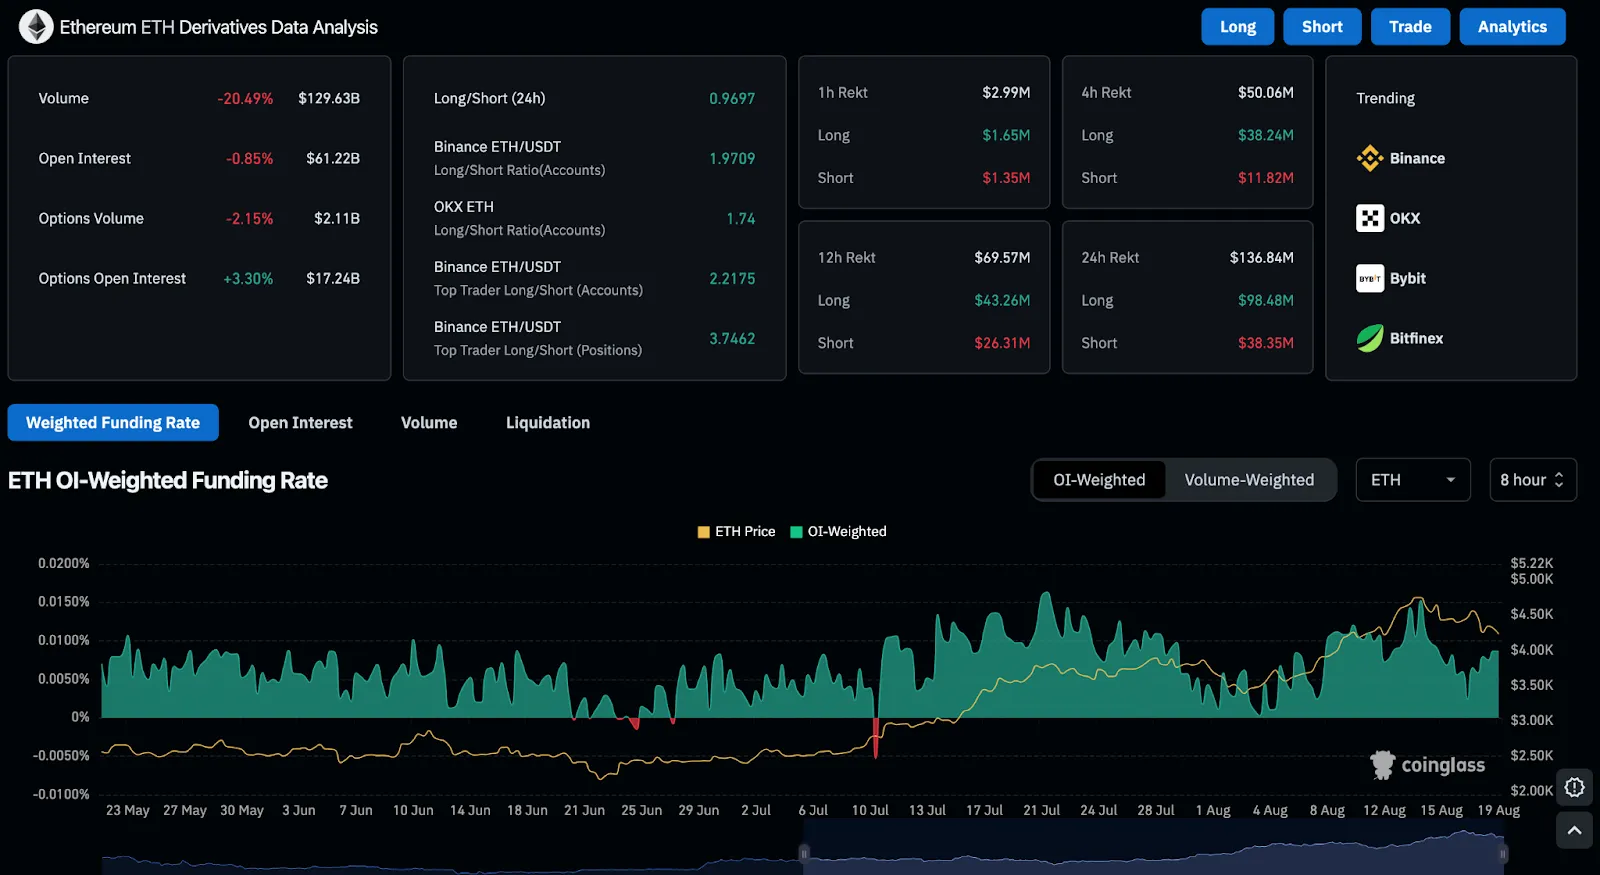The image size is (1600, 875).
Task: Click the scroll-to-top arrow icon
Action: [1574, 830]
